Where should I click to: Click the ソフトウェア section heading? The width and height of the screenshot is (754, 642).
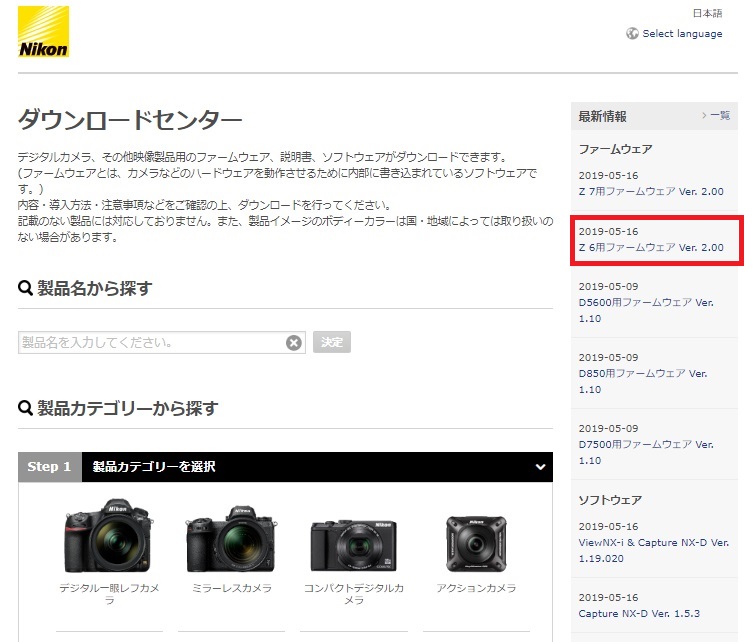[x=610, y=500]
